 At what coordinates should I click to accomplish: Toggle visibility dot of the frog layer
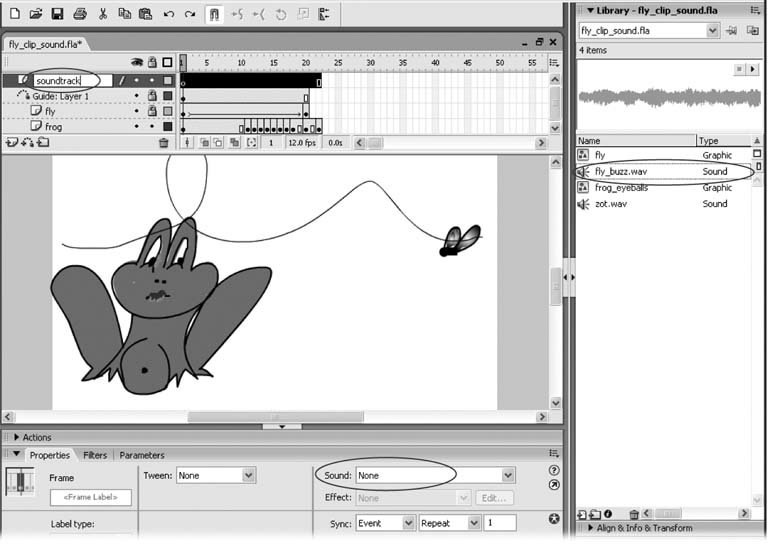[137, 127]
